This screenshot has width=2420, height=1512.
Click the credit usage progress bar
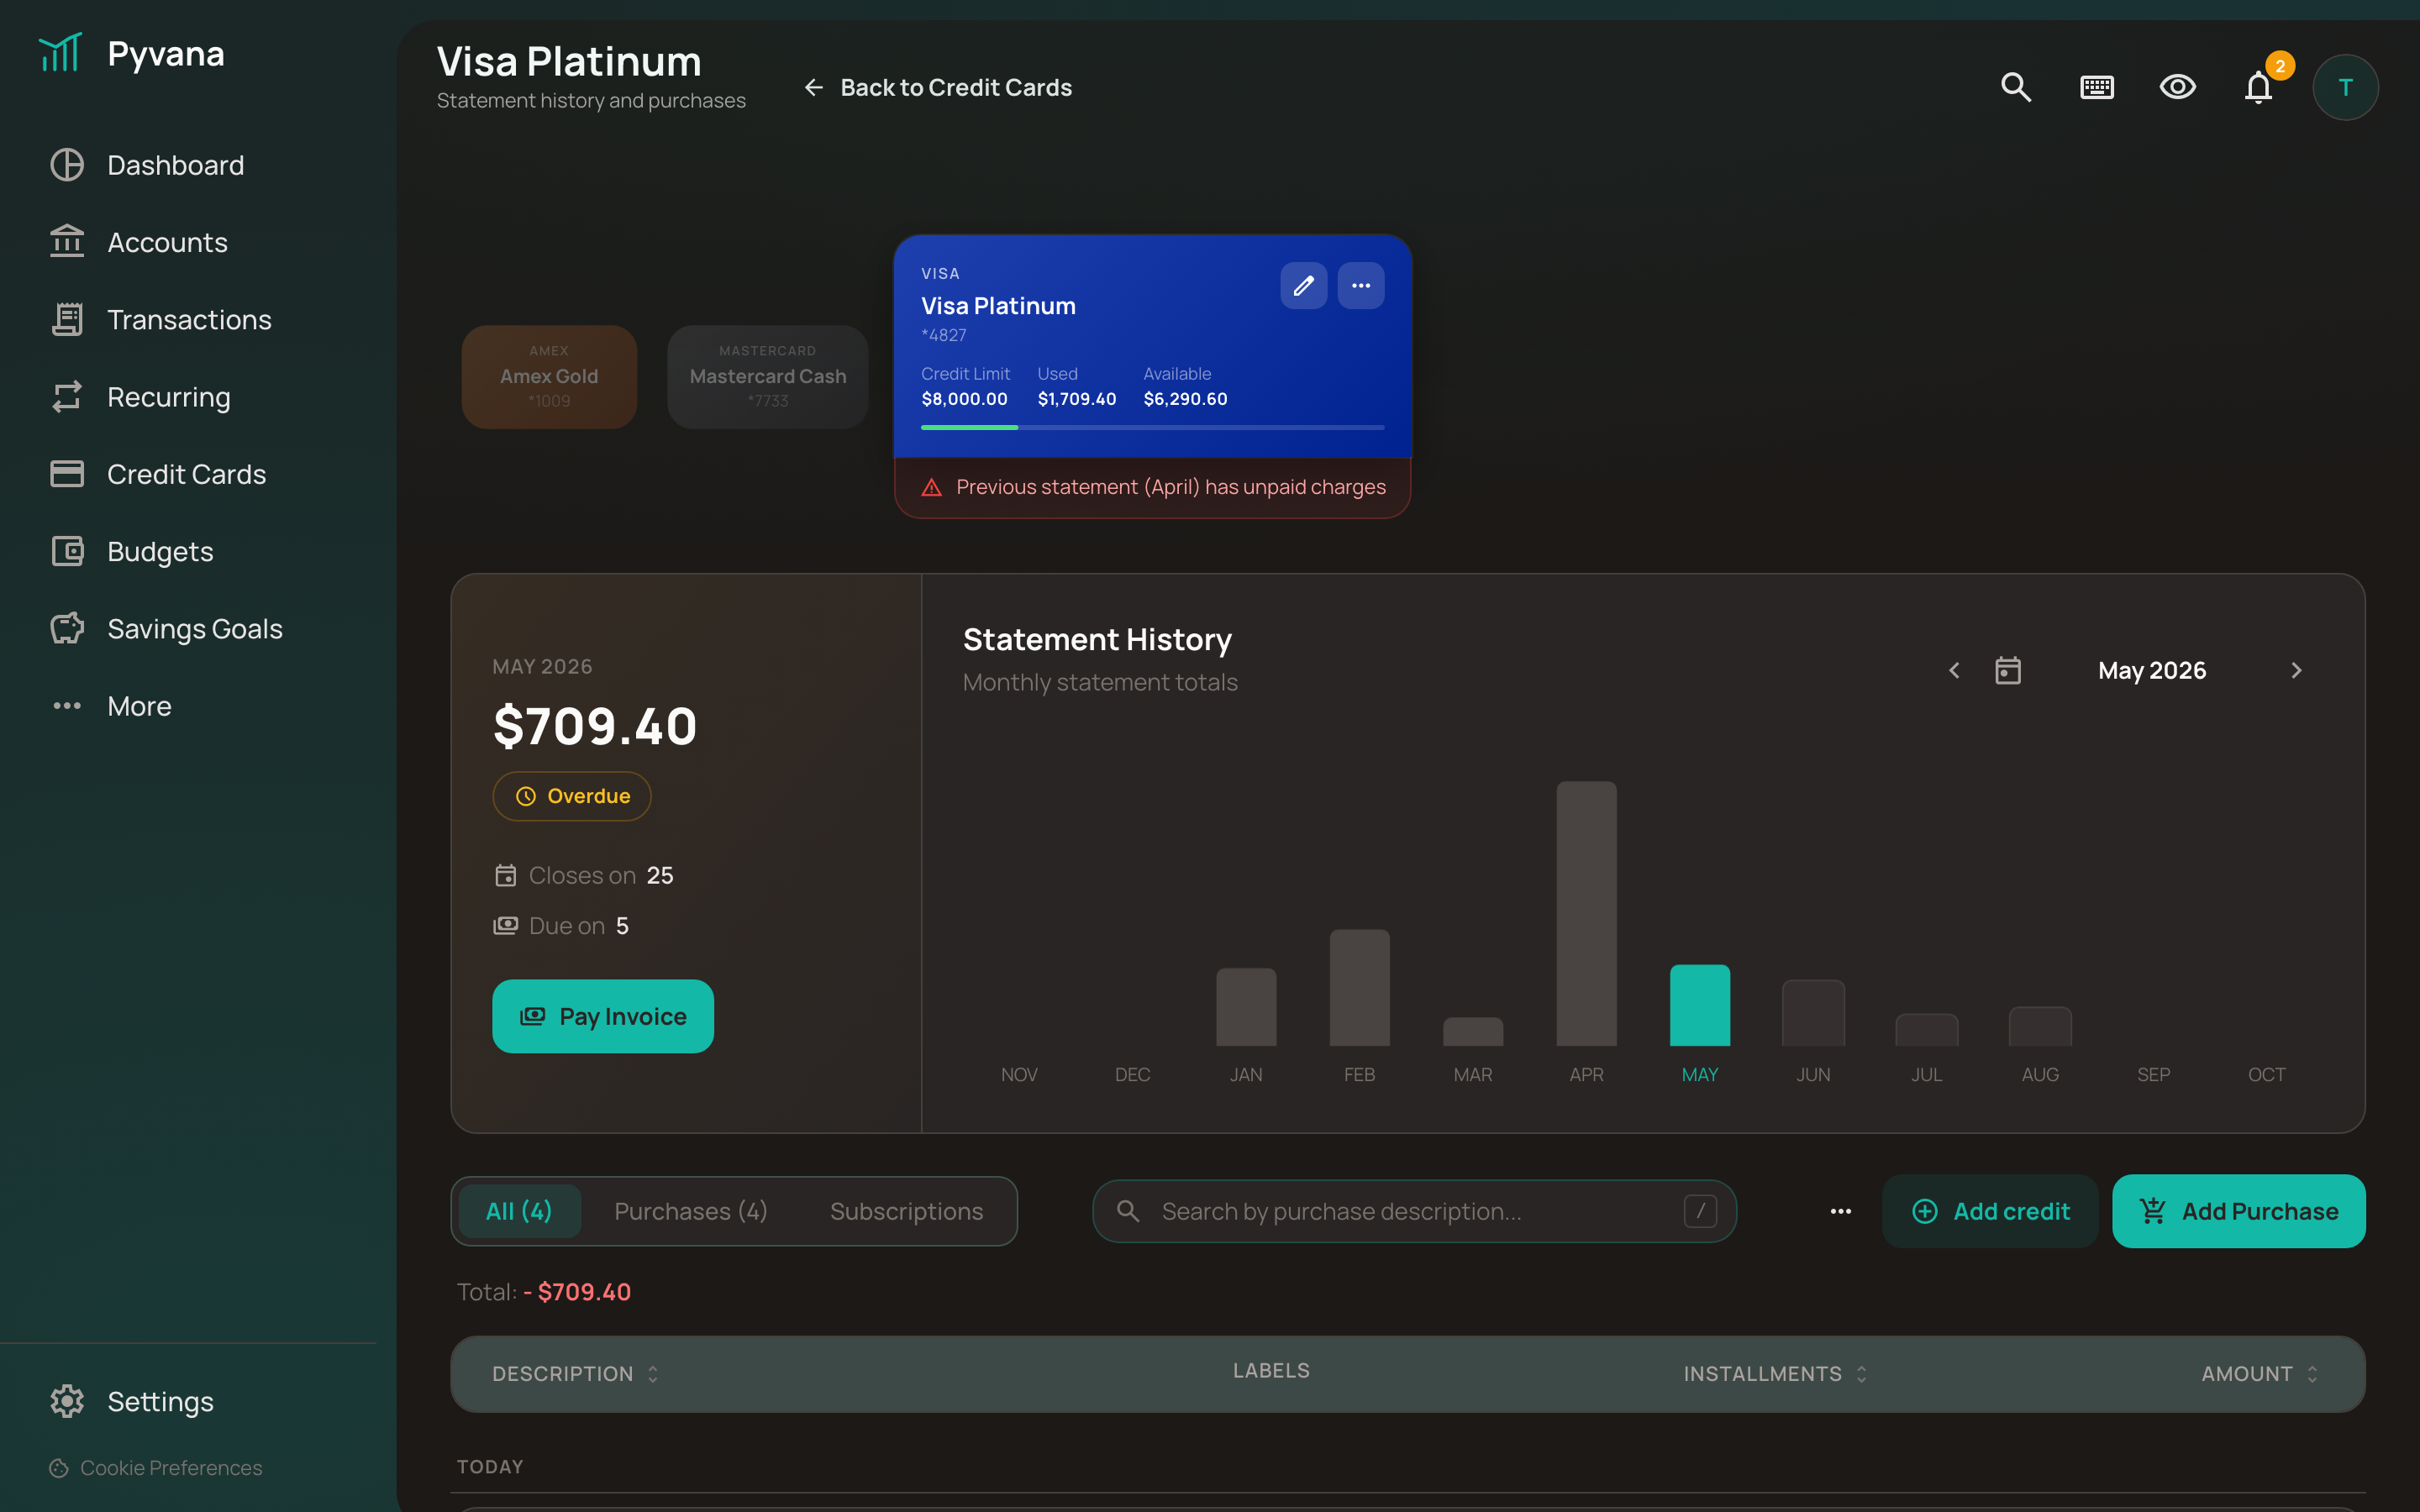pyautogui.click(x=1152, y=428)
